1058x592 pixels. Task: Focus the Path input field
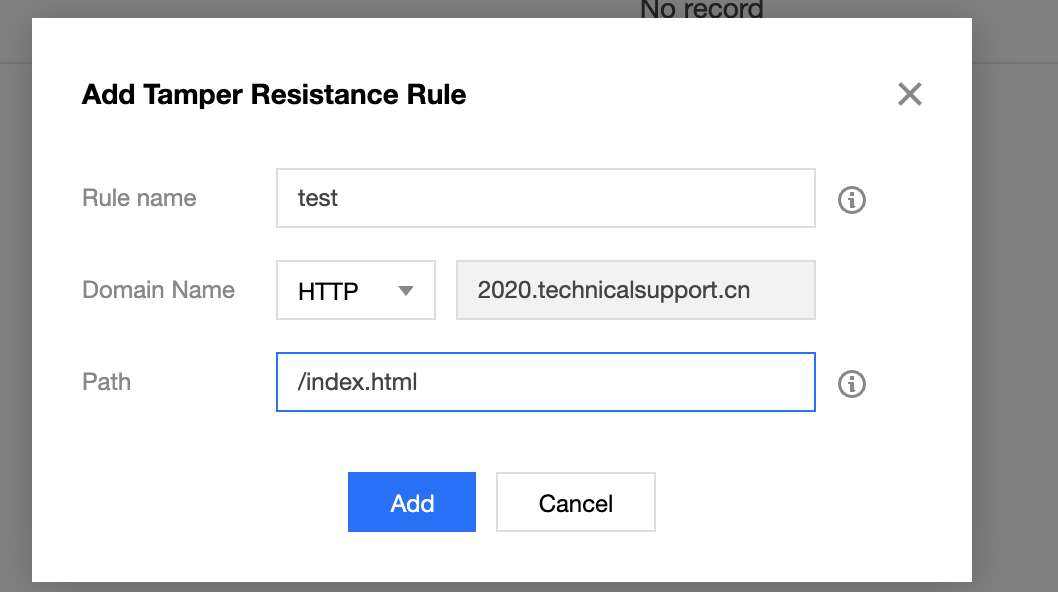(x=546, y=382)
